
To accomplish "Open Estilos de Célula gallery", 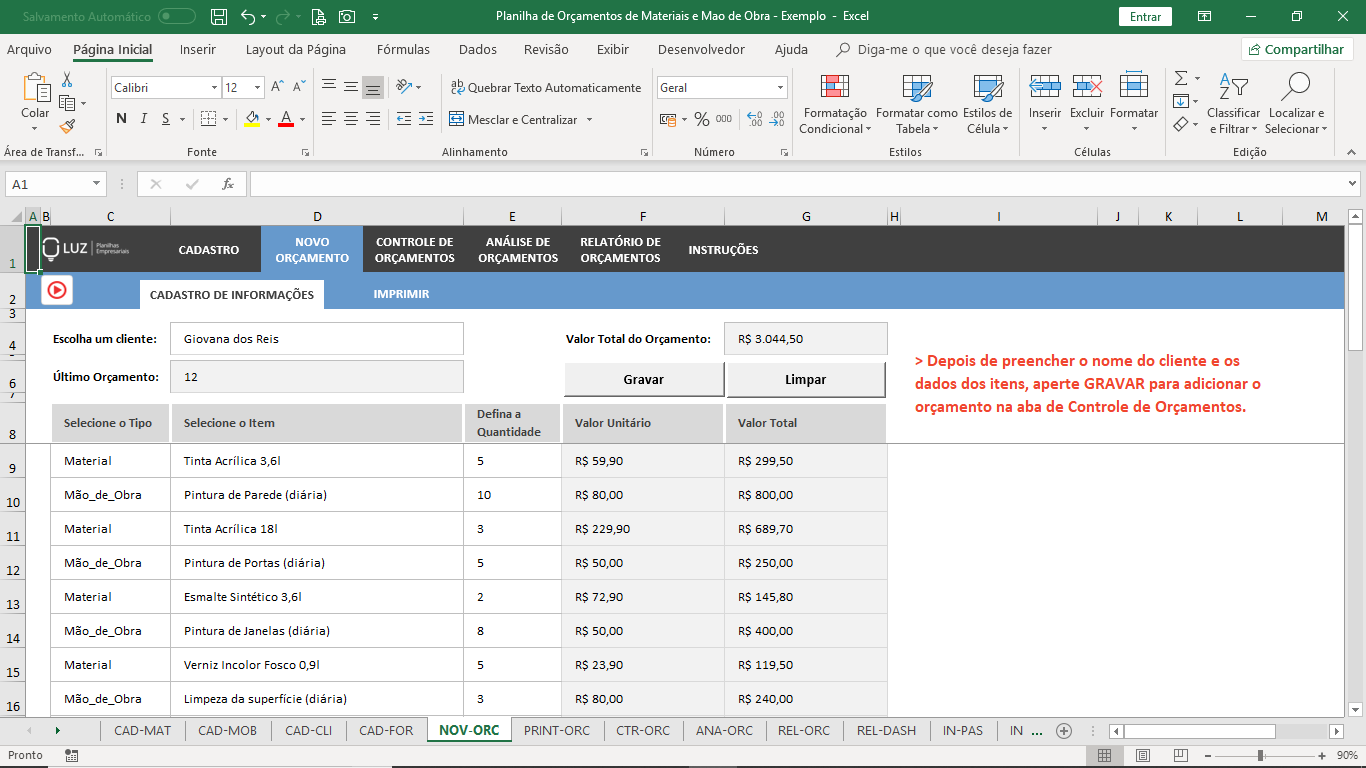I will (987, 104).
